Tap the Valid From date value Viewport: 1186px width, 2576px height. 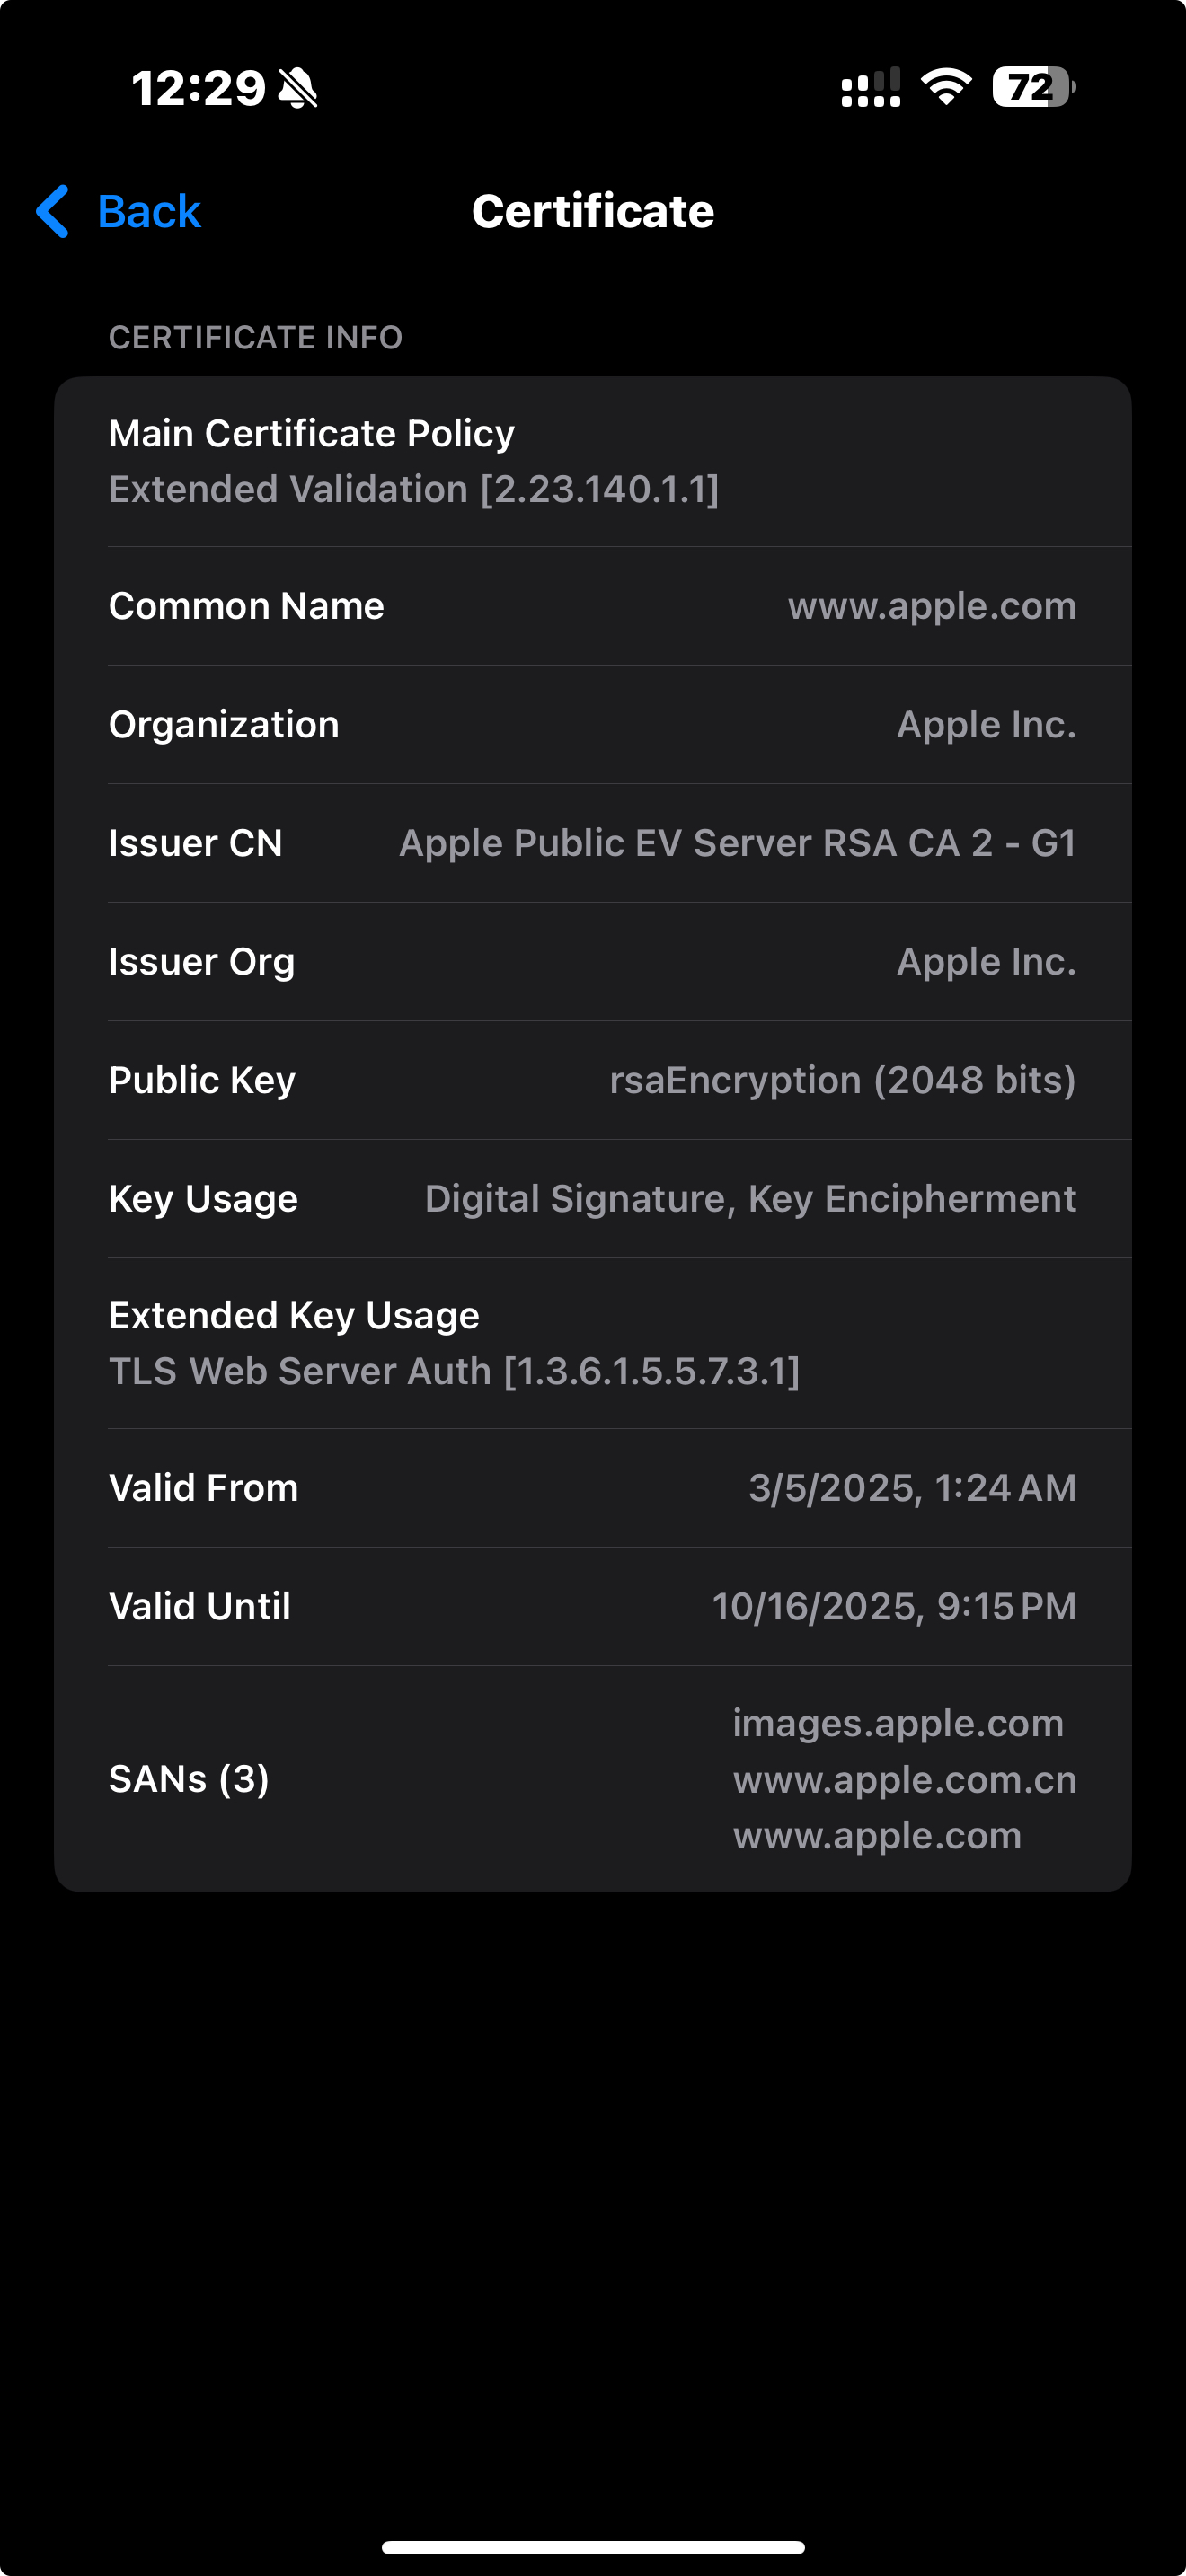[912, 1488]
